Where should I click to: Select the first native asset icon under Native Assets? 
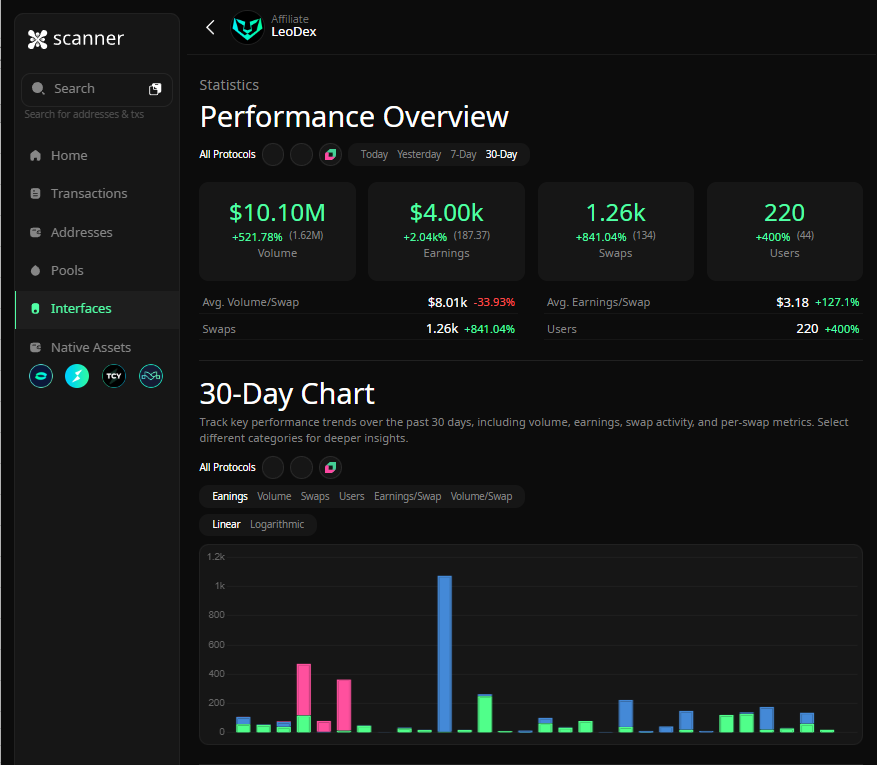(40, 376)
